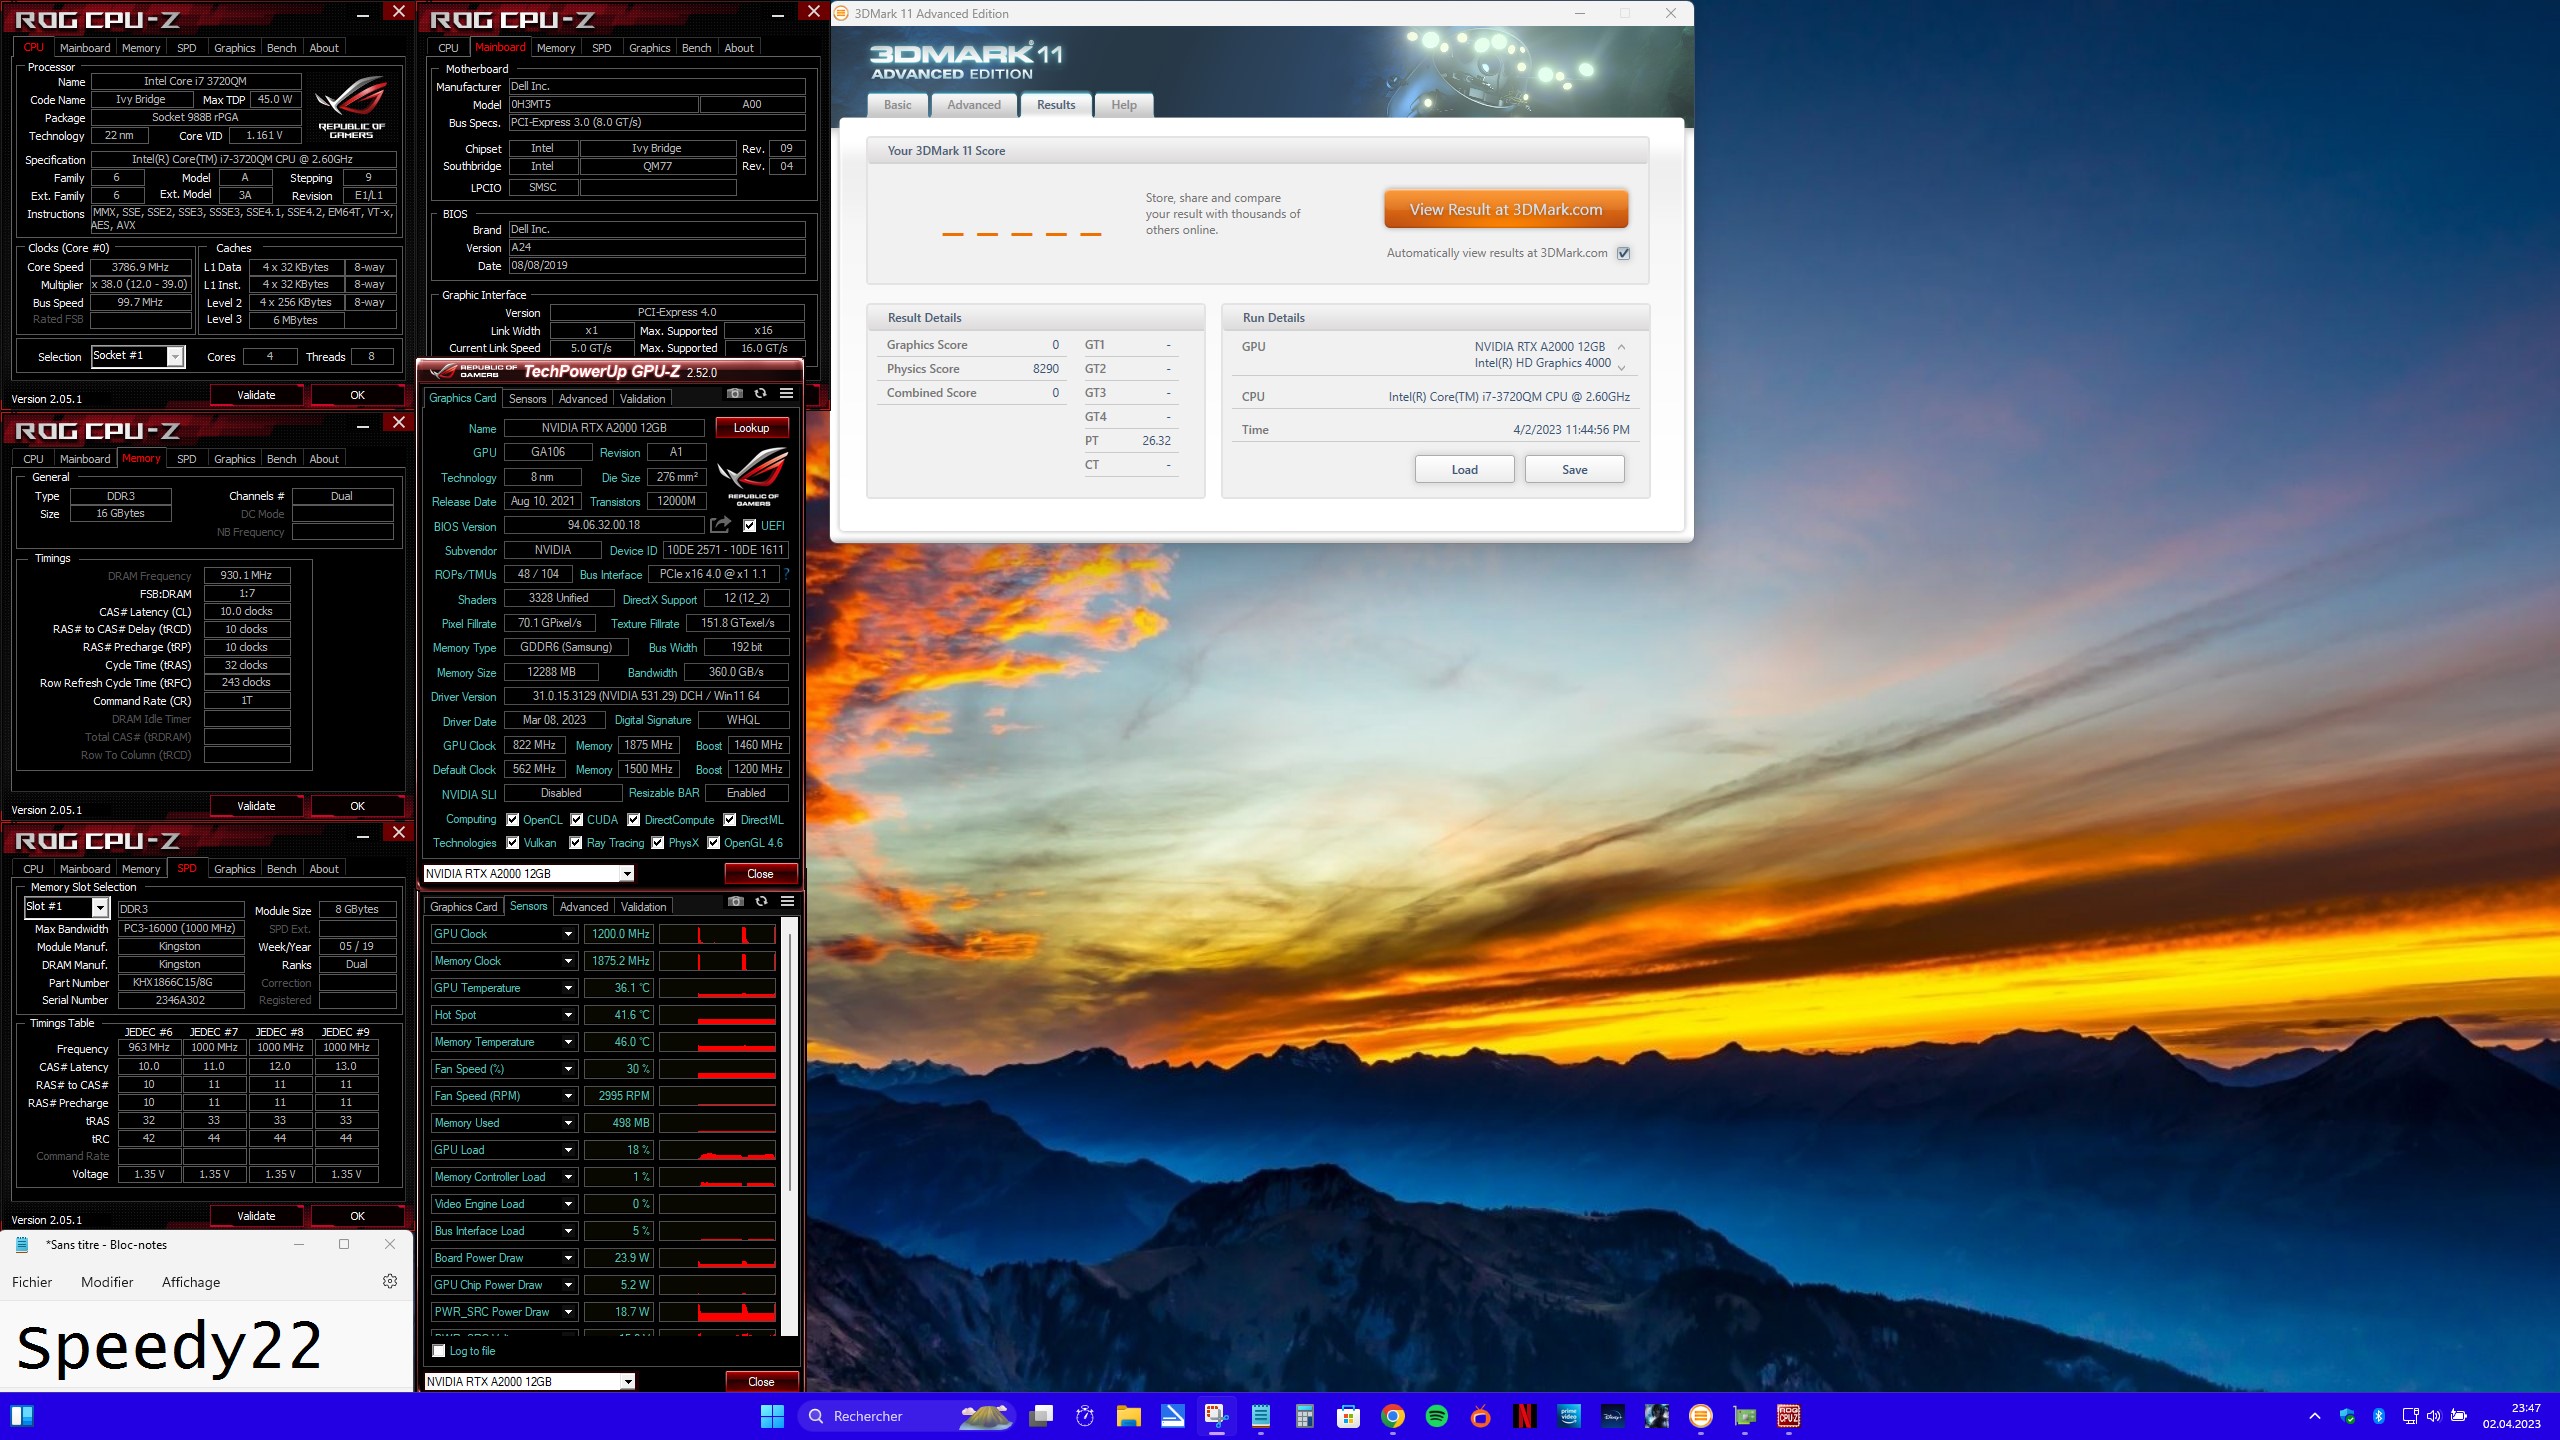Viewport: 2560px width, 1440px height.
Task: Click the Bus Interface question mark
Action: (x=787, y=574)
